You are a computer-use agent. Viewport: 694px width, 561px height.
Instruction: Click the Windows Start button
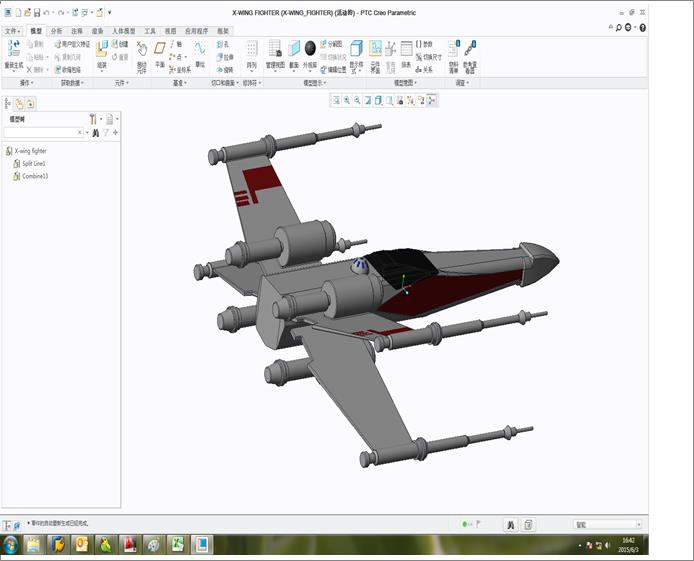(11, 545)
